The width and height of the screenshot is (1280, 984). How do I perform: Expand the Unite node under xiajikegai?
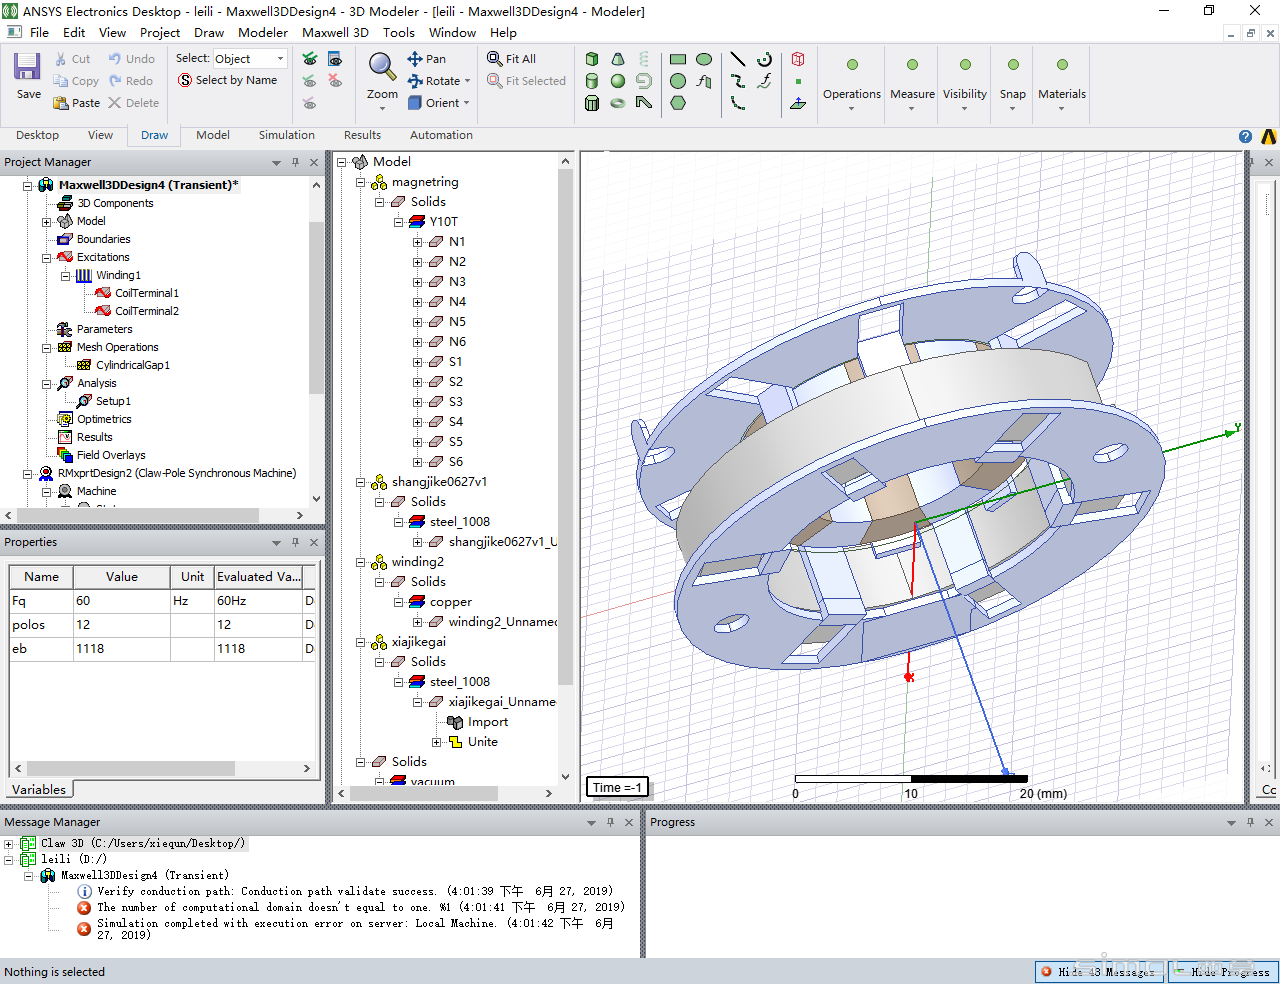coord(437,742)
